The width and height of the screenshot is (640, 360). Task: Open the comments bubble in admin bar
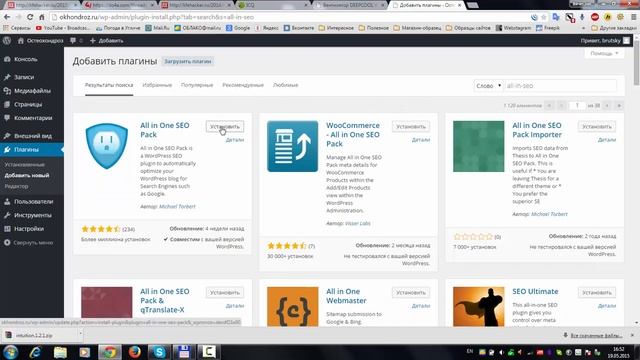tap(76, 40)
